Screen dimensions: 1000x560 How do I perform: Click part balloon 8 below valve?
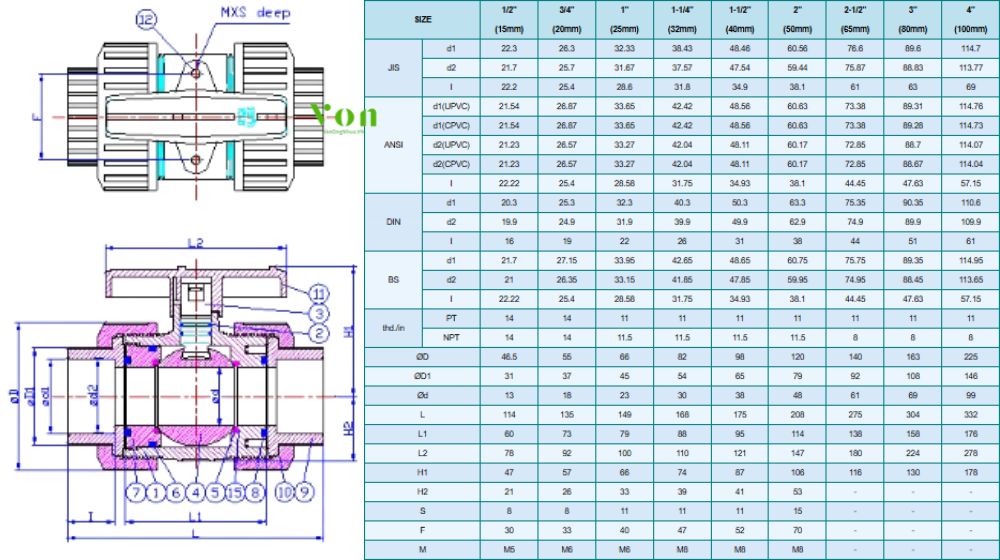pos(255,492)
